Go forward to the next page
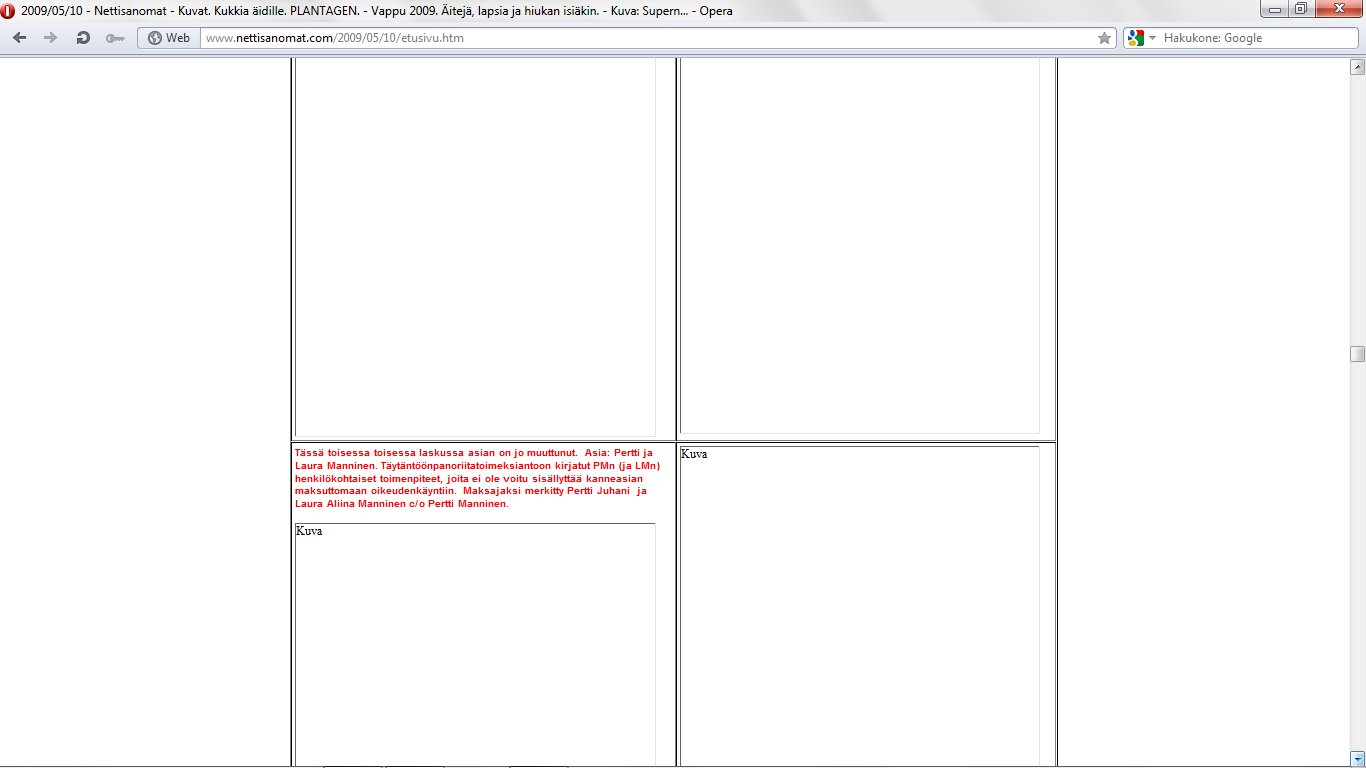Image resolution: width=1366 pixels, height=768 pixels. coord(51,38)
